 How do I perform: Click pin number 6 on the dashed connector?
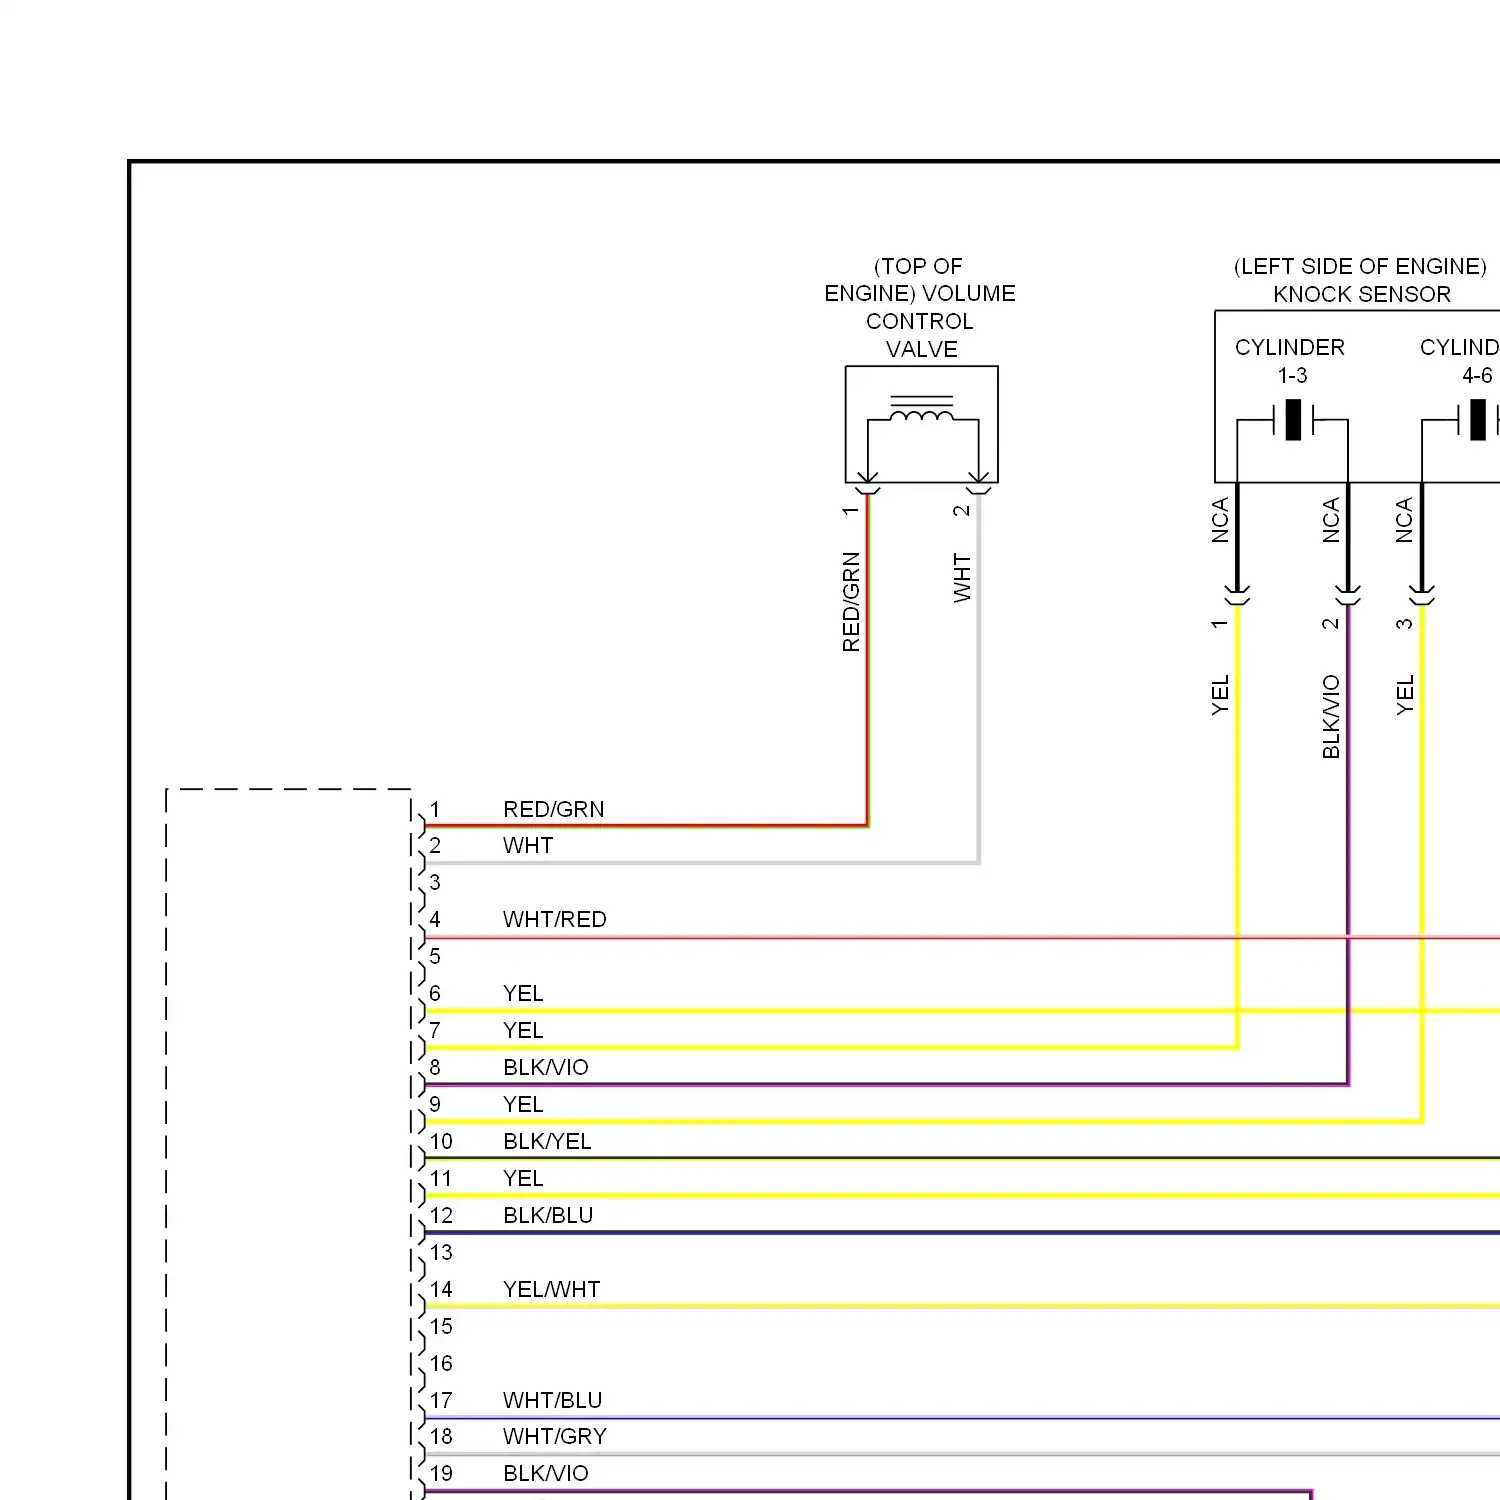click(x=435, y=994)
